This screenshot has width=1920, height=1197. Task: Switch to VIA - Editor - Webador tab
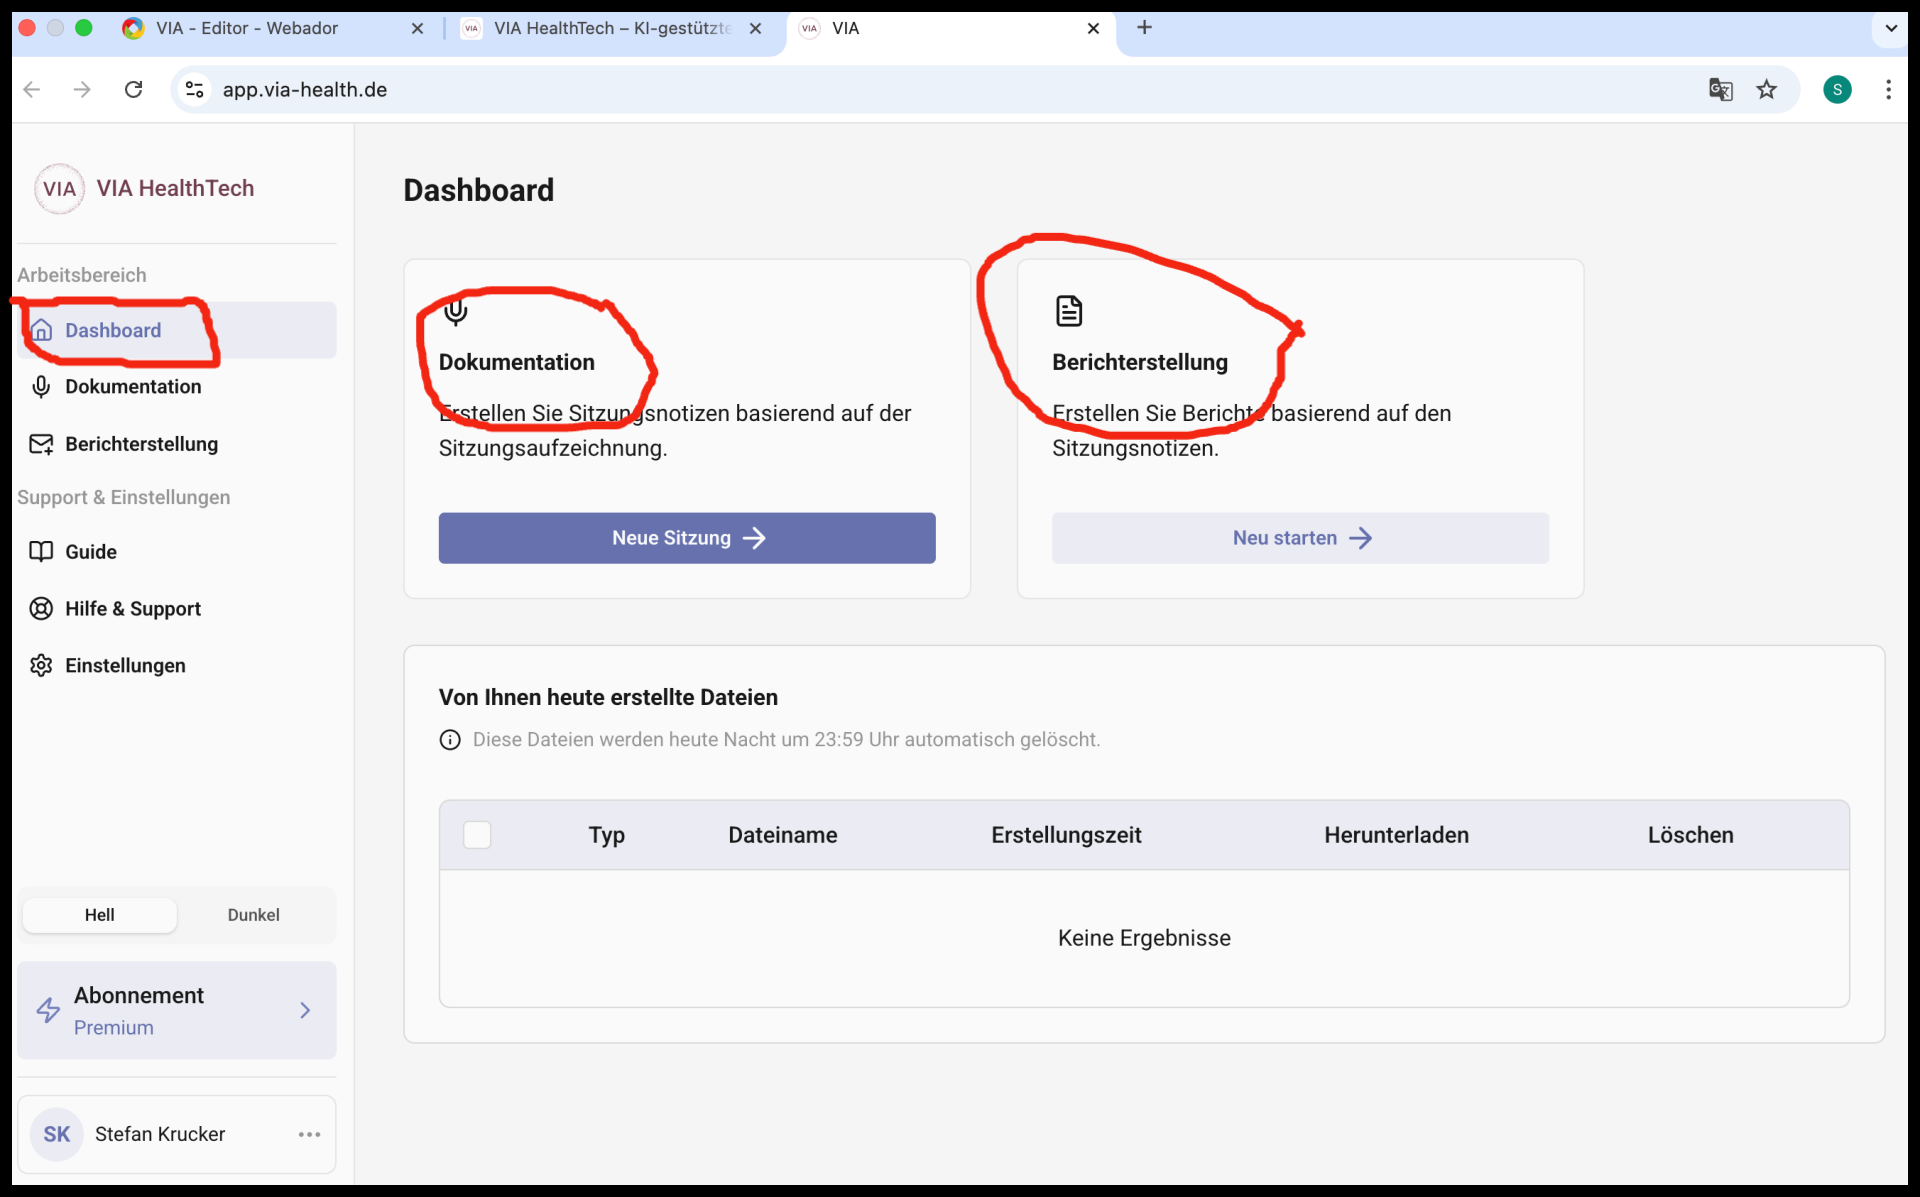[247, 28]
